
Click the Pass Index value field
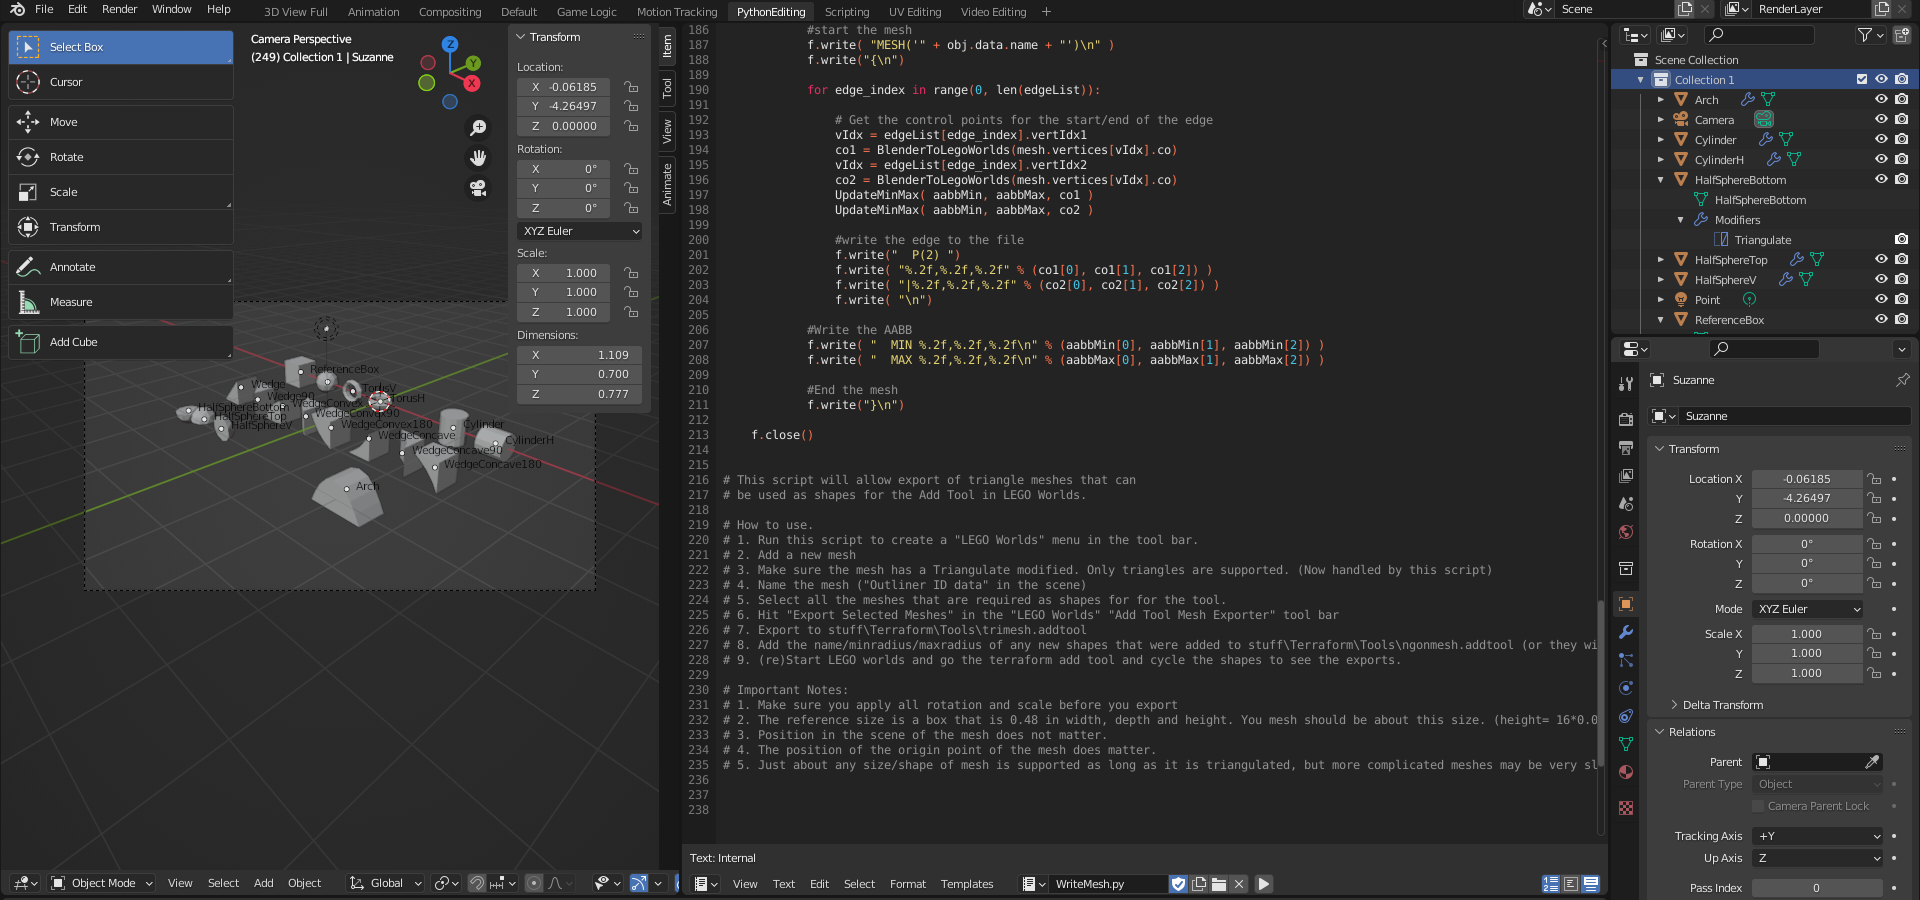pos(1817,888)
